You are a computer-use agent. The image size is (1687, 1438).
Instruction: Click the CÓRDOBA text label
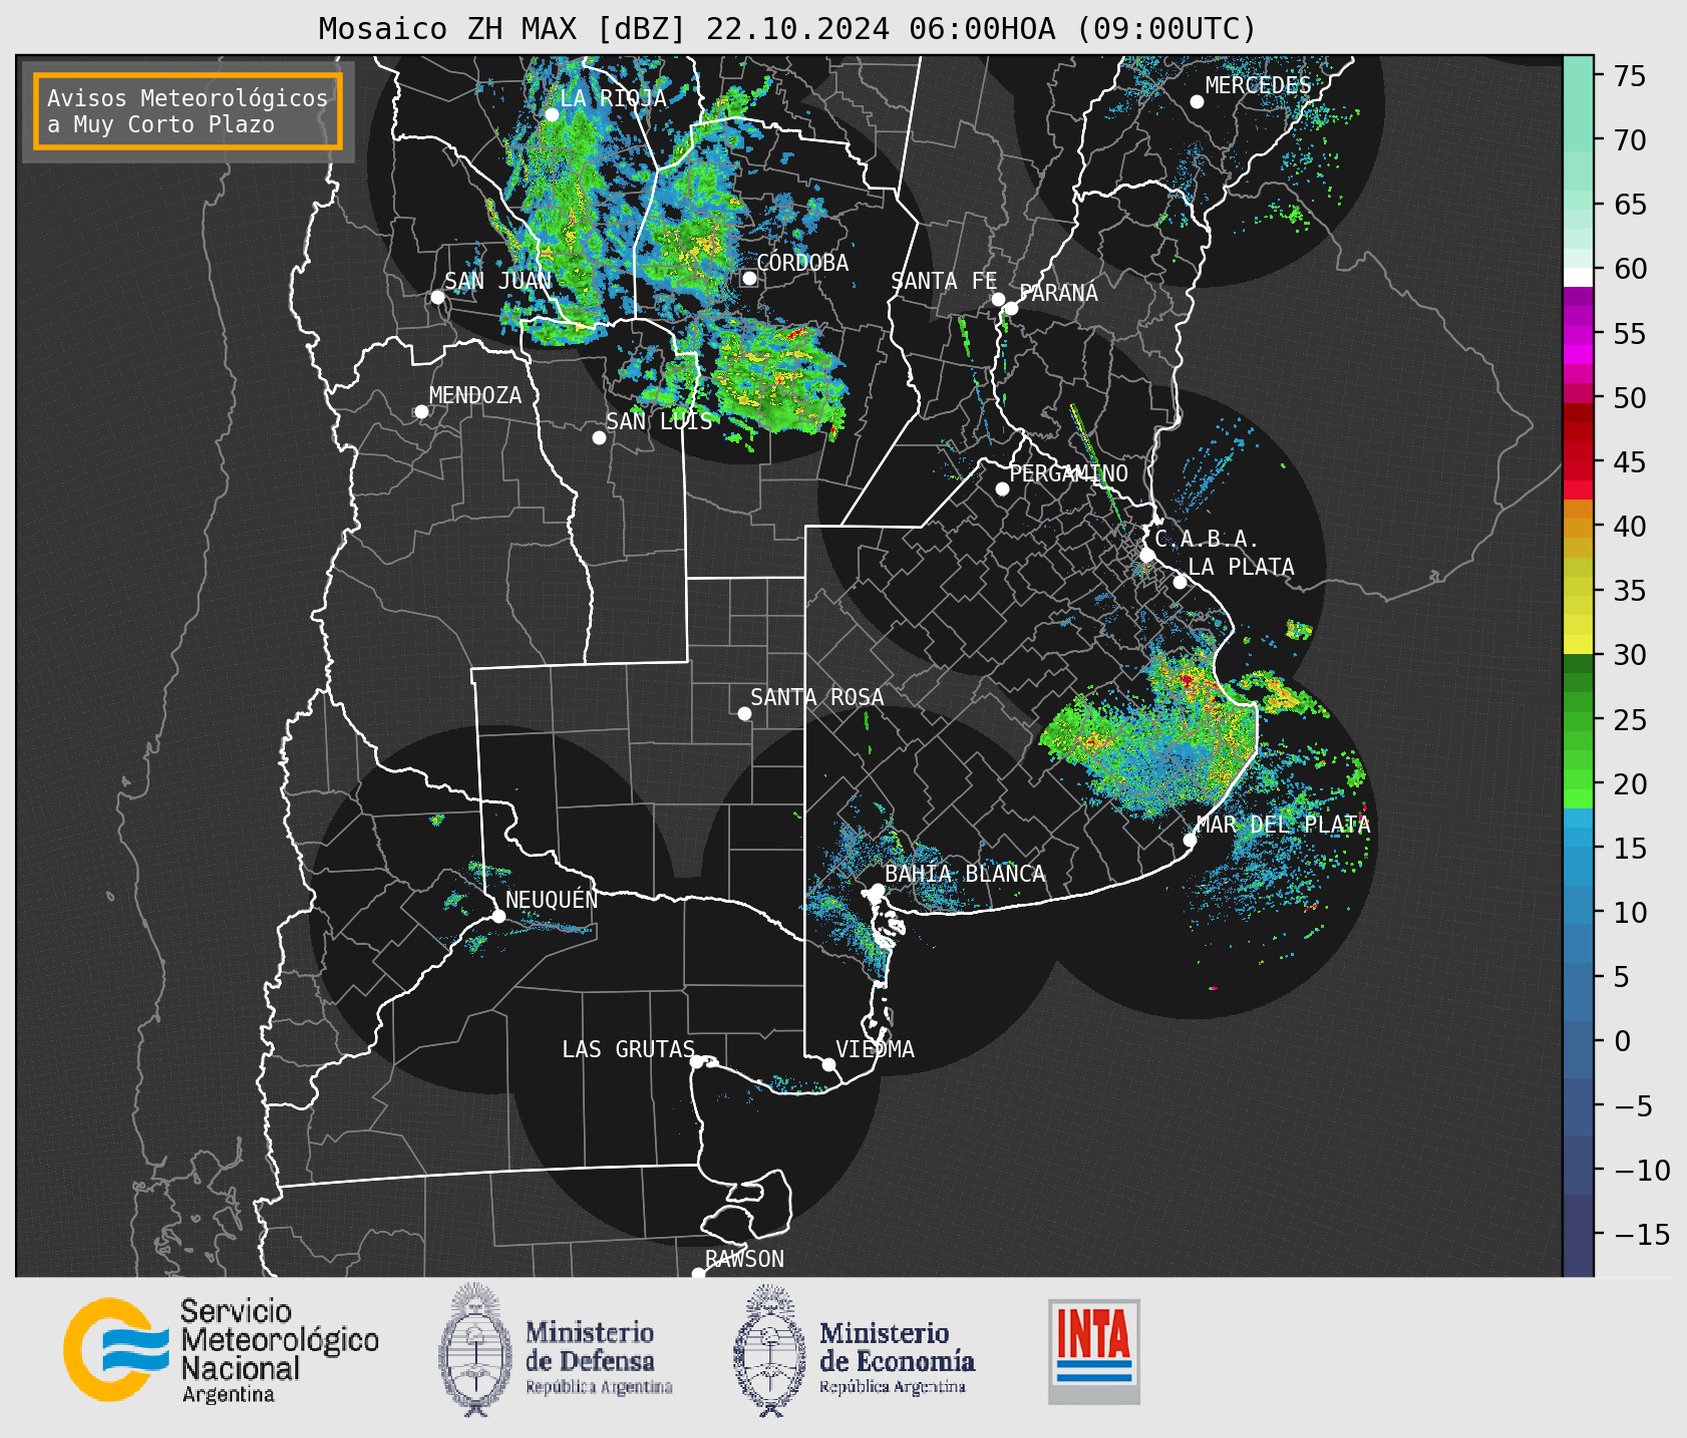pyautogui.click(x=802, y=263)
